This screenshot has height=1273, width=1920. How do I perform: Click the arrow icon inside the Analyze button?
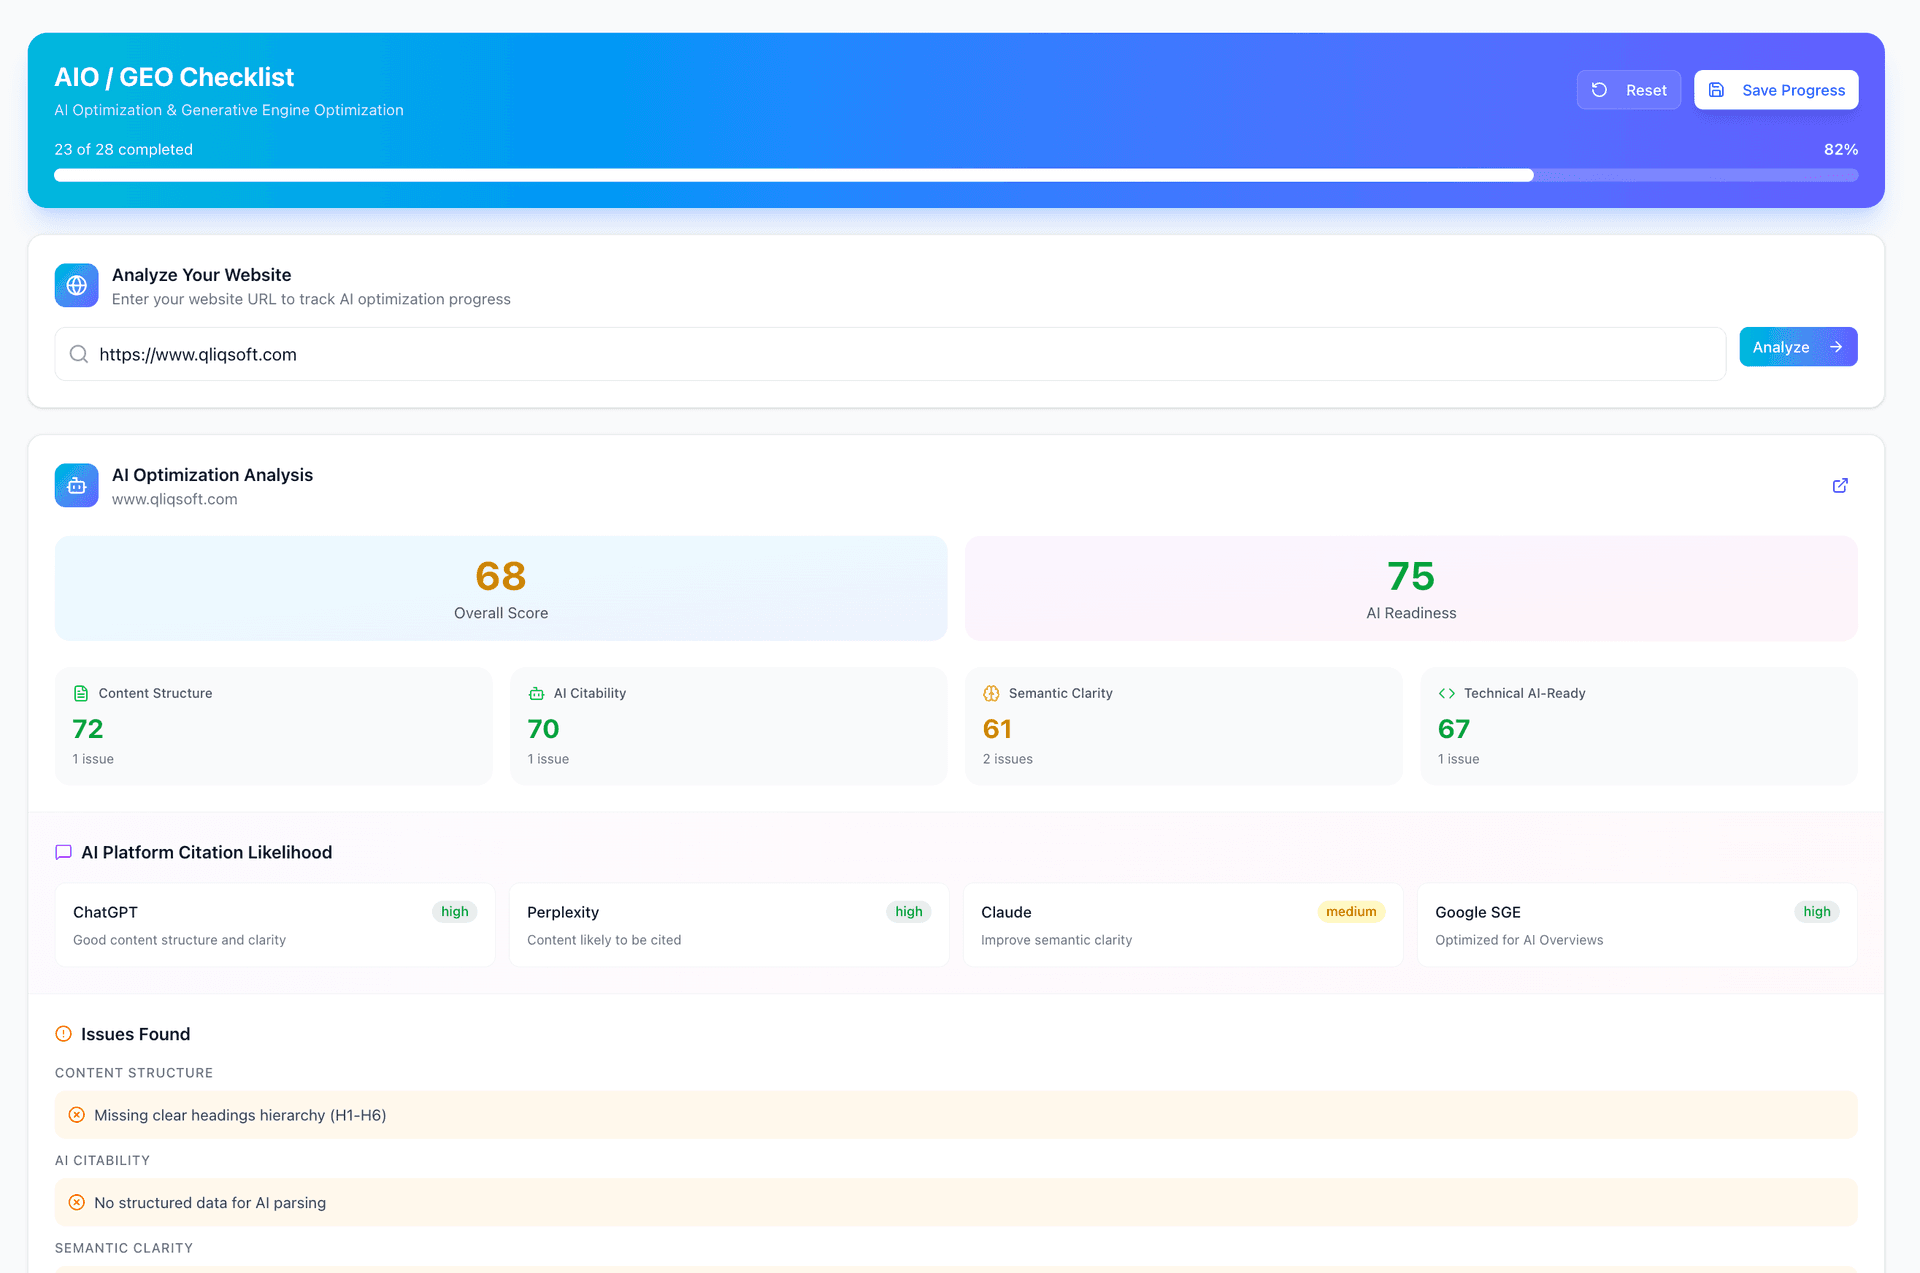1836,346
